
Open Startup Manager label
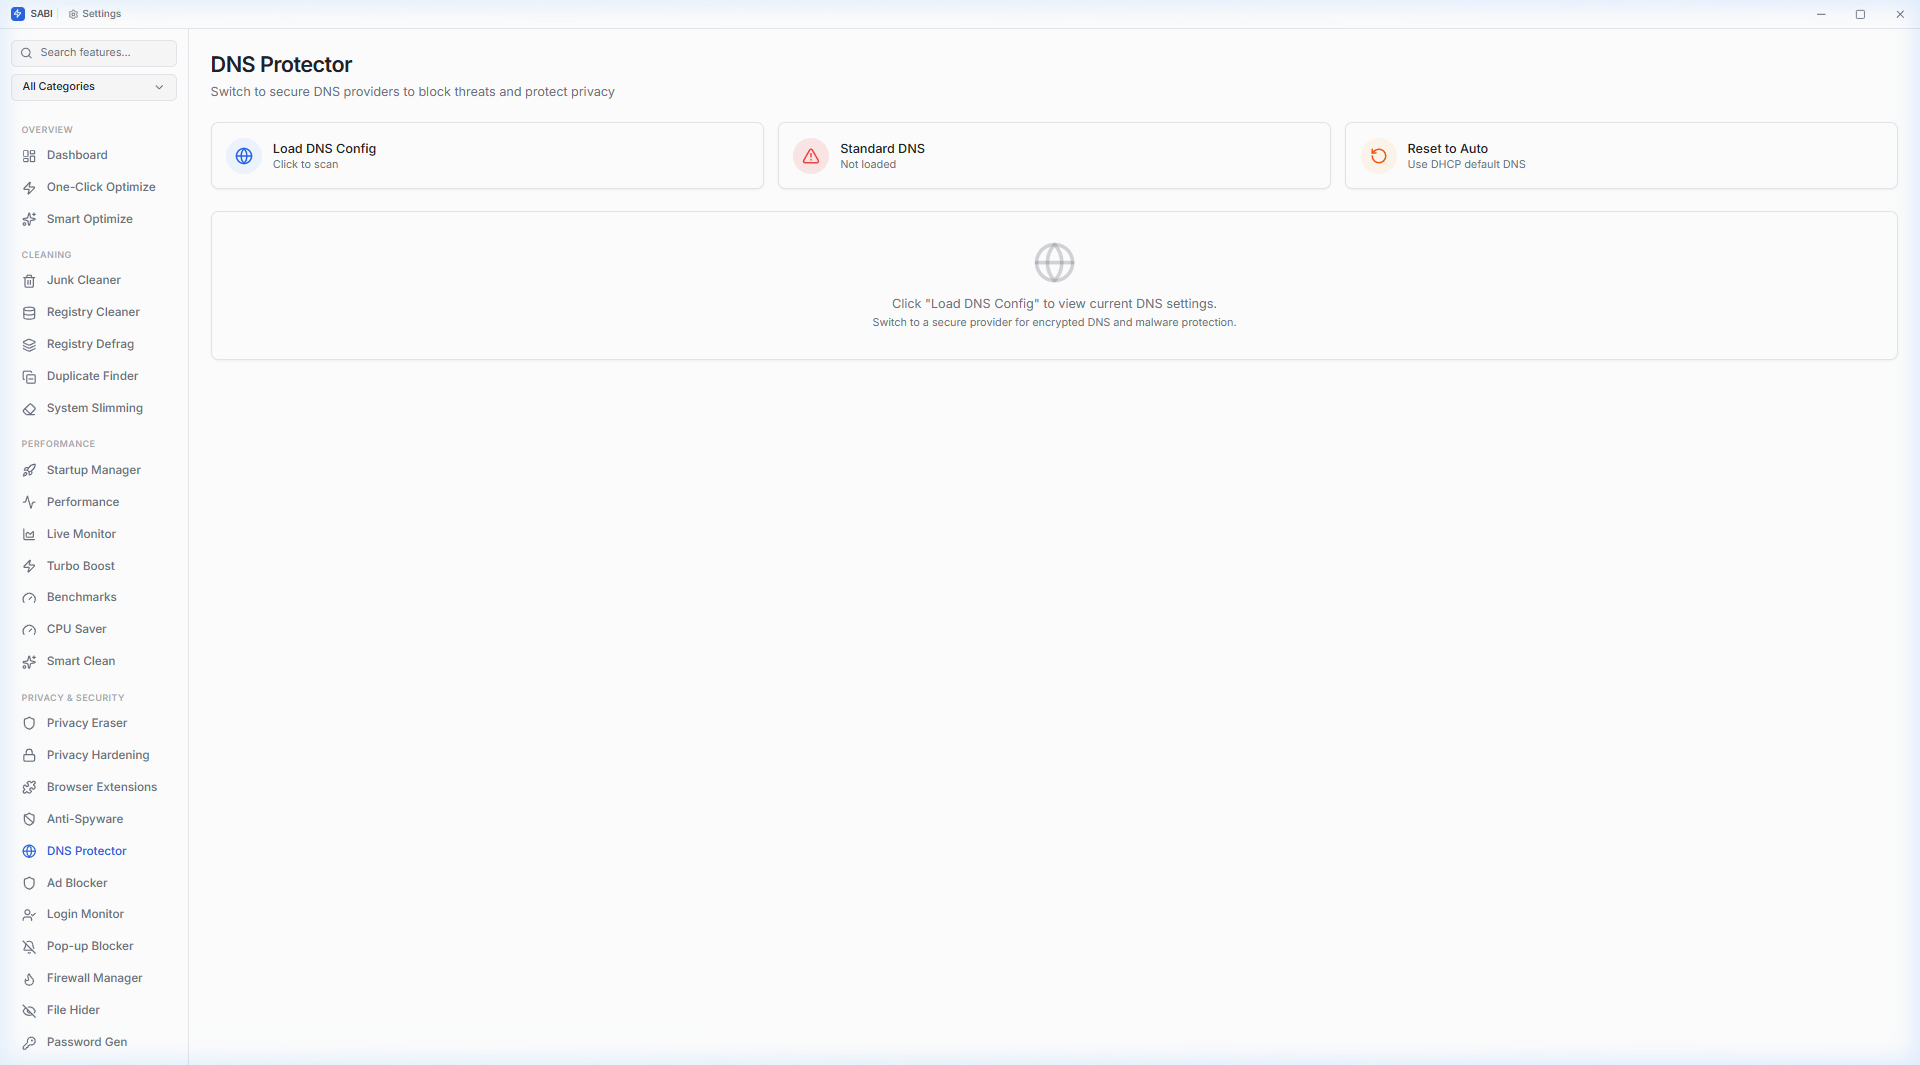(93, 470)
